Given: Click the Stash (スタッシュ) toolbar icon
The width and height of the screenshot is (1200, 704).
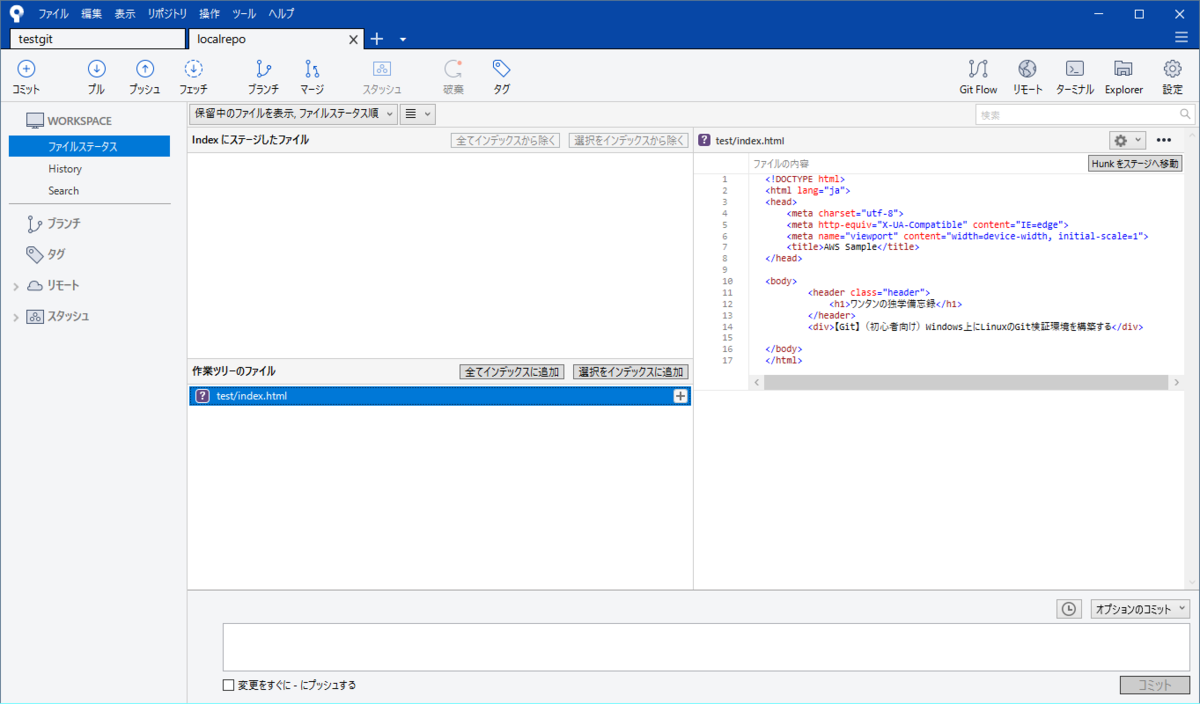Looking at the screenshot, I should (x=382, y=69).
